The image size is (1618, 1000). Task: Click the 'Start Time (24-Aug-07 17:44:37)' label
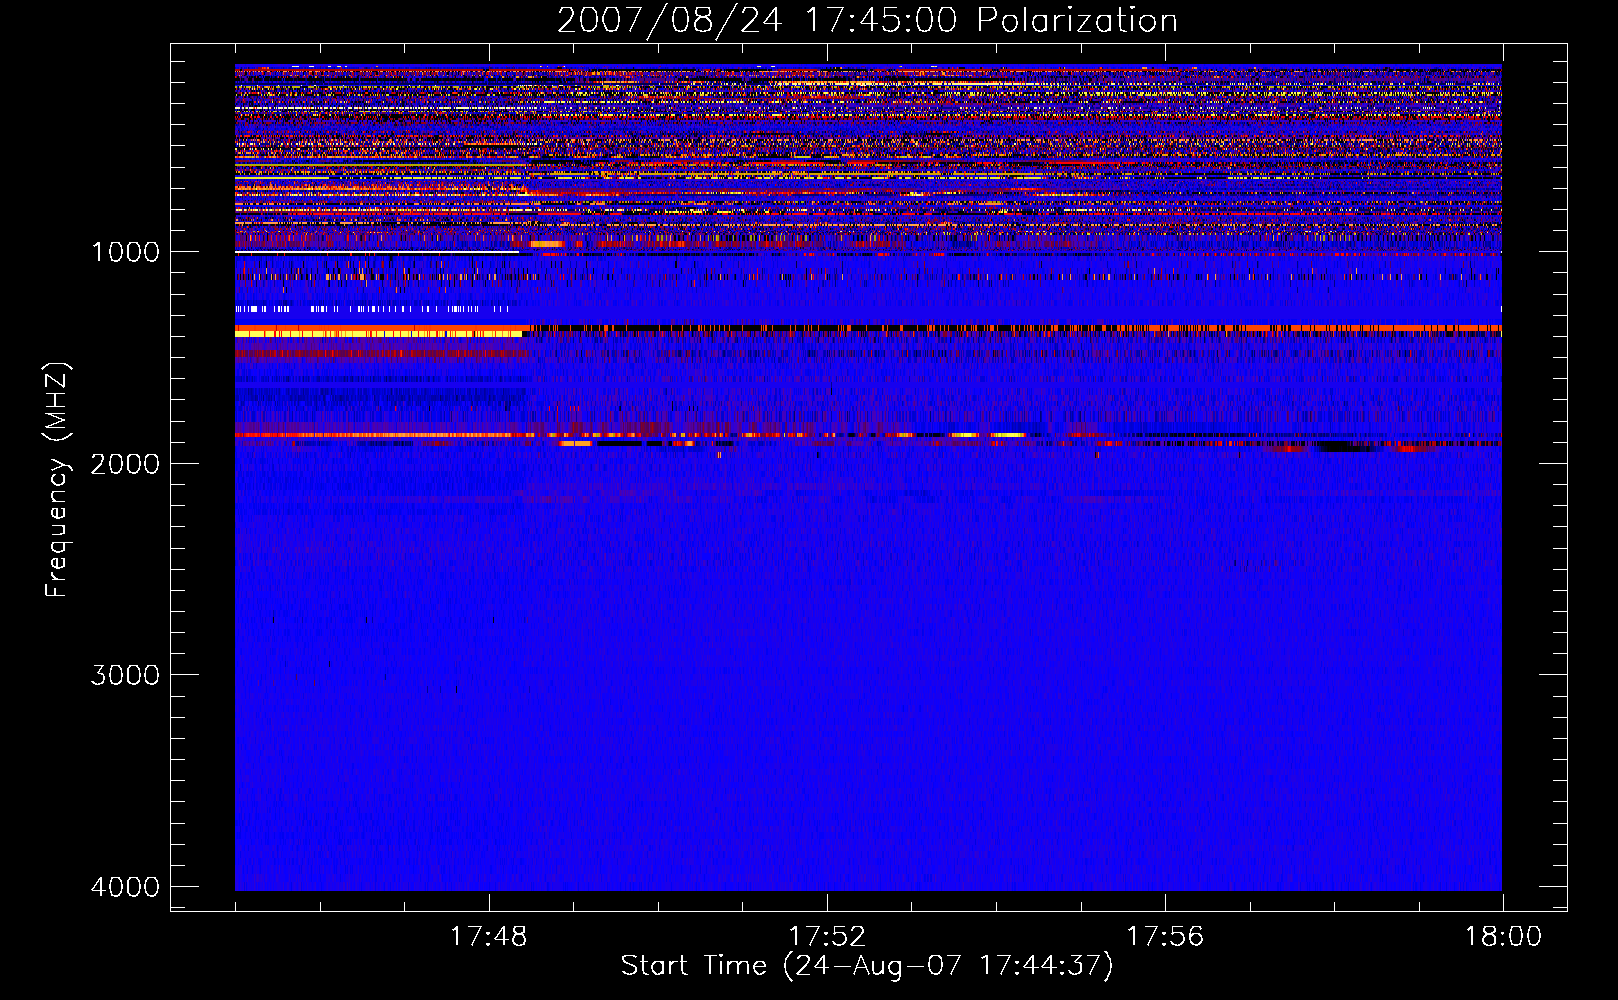[867, 966]
